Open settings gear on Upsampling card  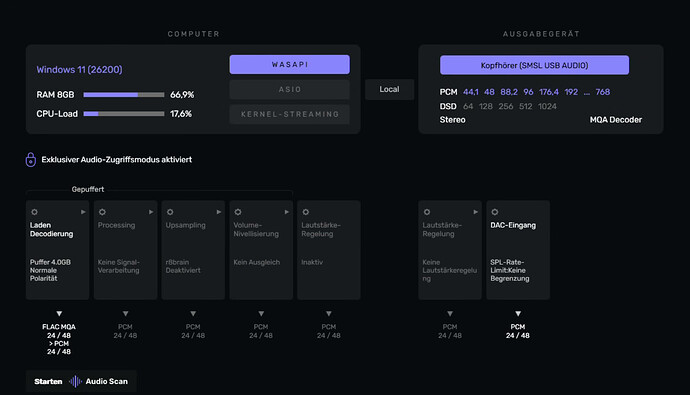tap(170, 212)
